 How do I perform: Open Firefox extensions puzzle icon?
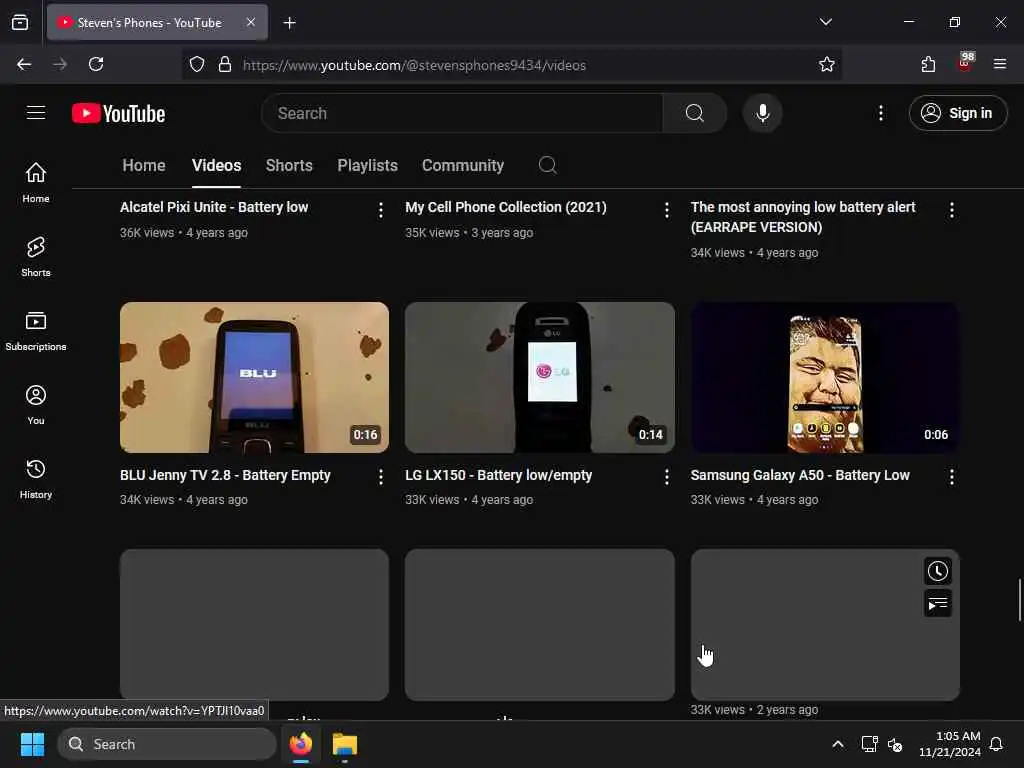(928, 64)
